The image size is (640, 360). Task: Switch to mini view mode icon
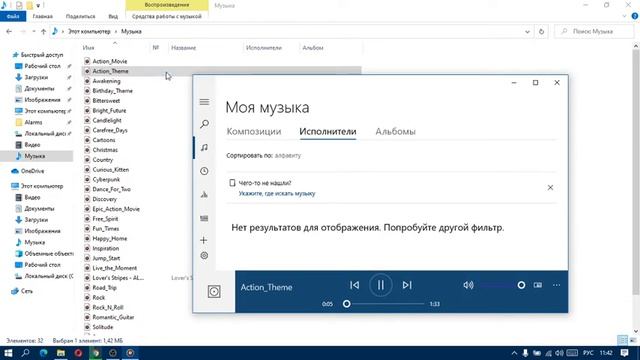coord(538,285)
